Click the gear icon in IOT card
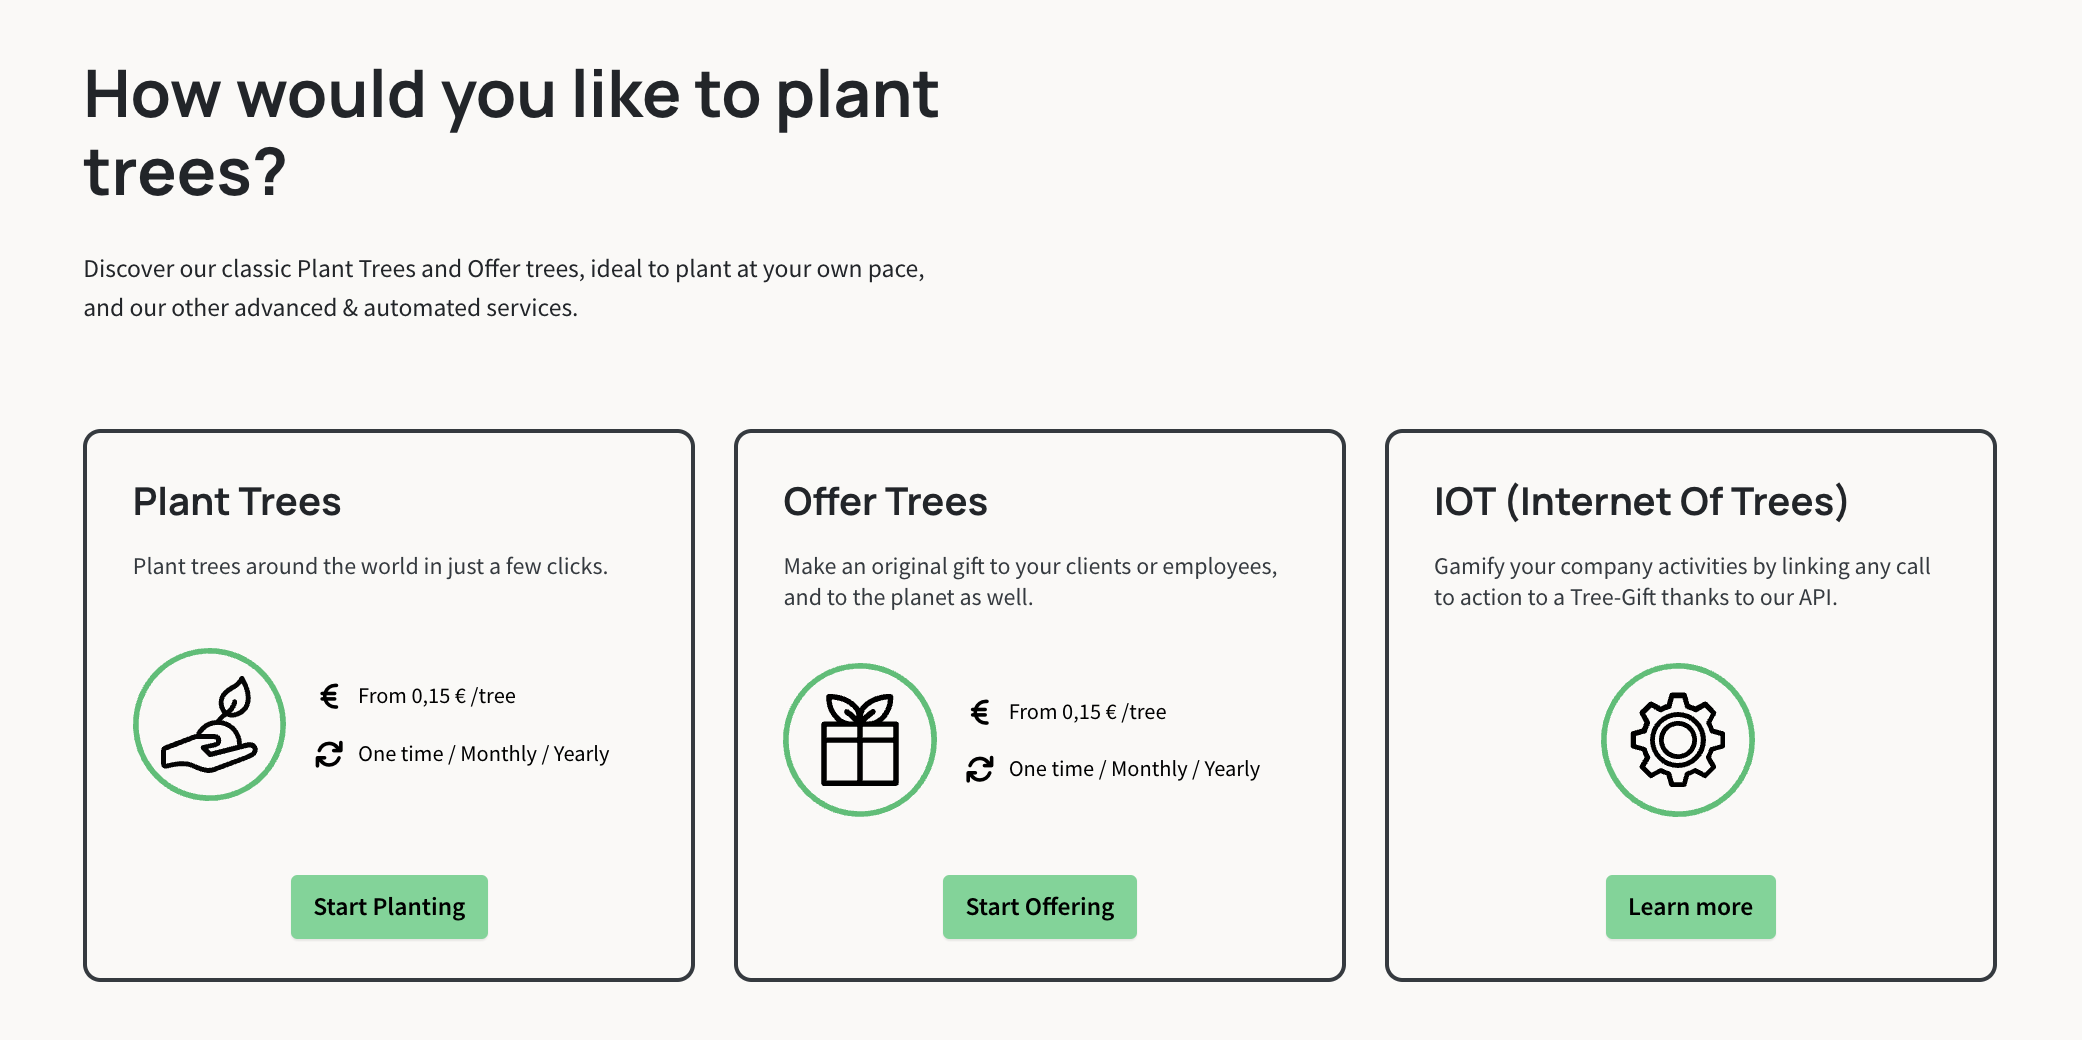The height and width of the screenshot is (1040, 2082). coord(1678,740)
